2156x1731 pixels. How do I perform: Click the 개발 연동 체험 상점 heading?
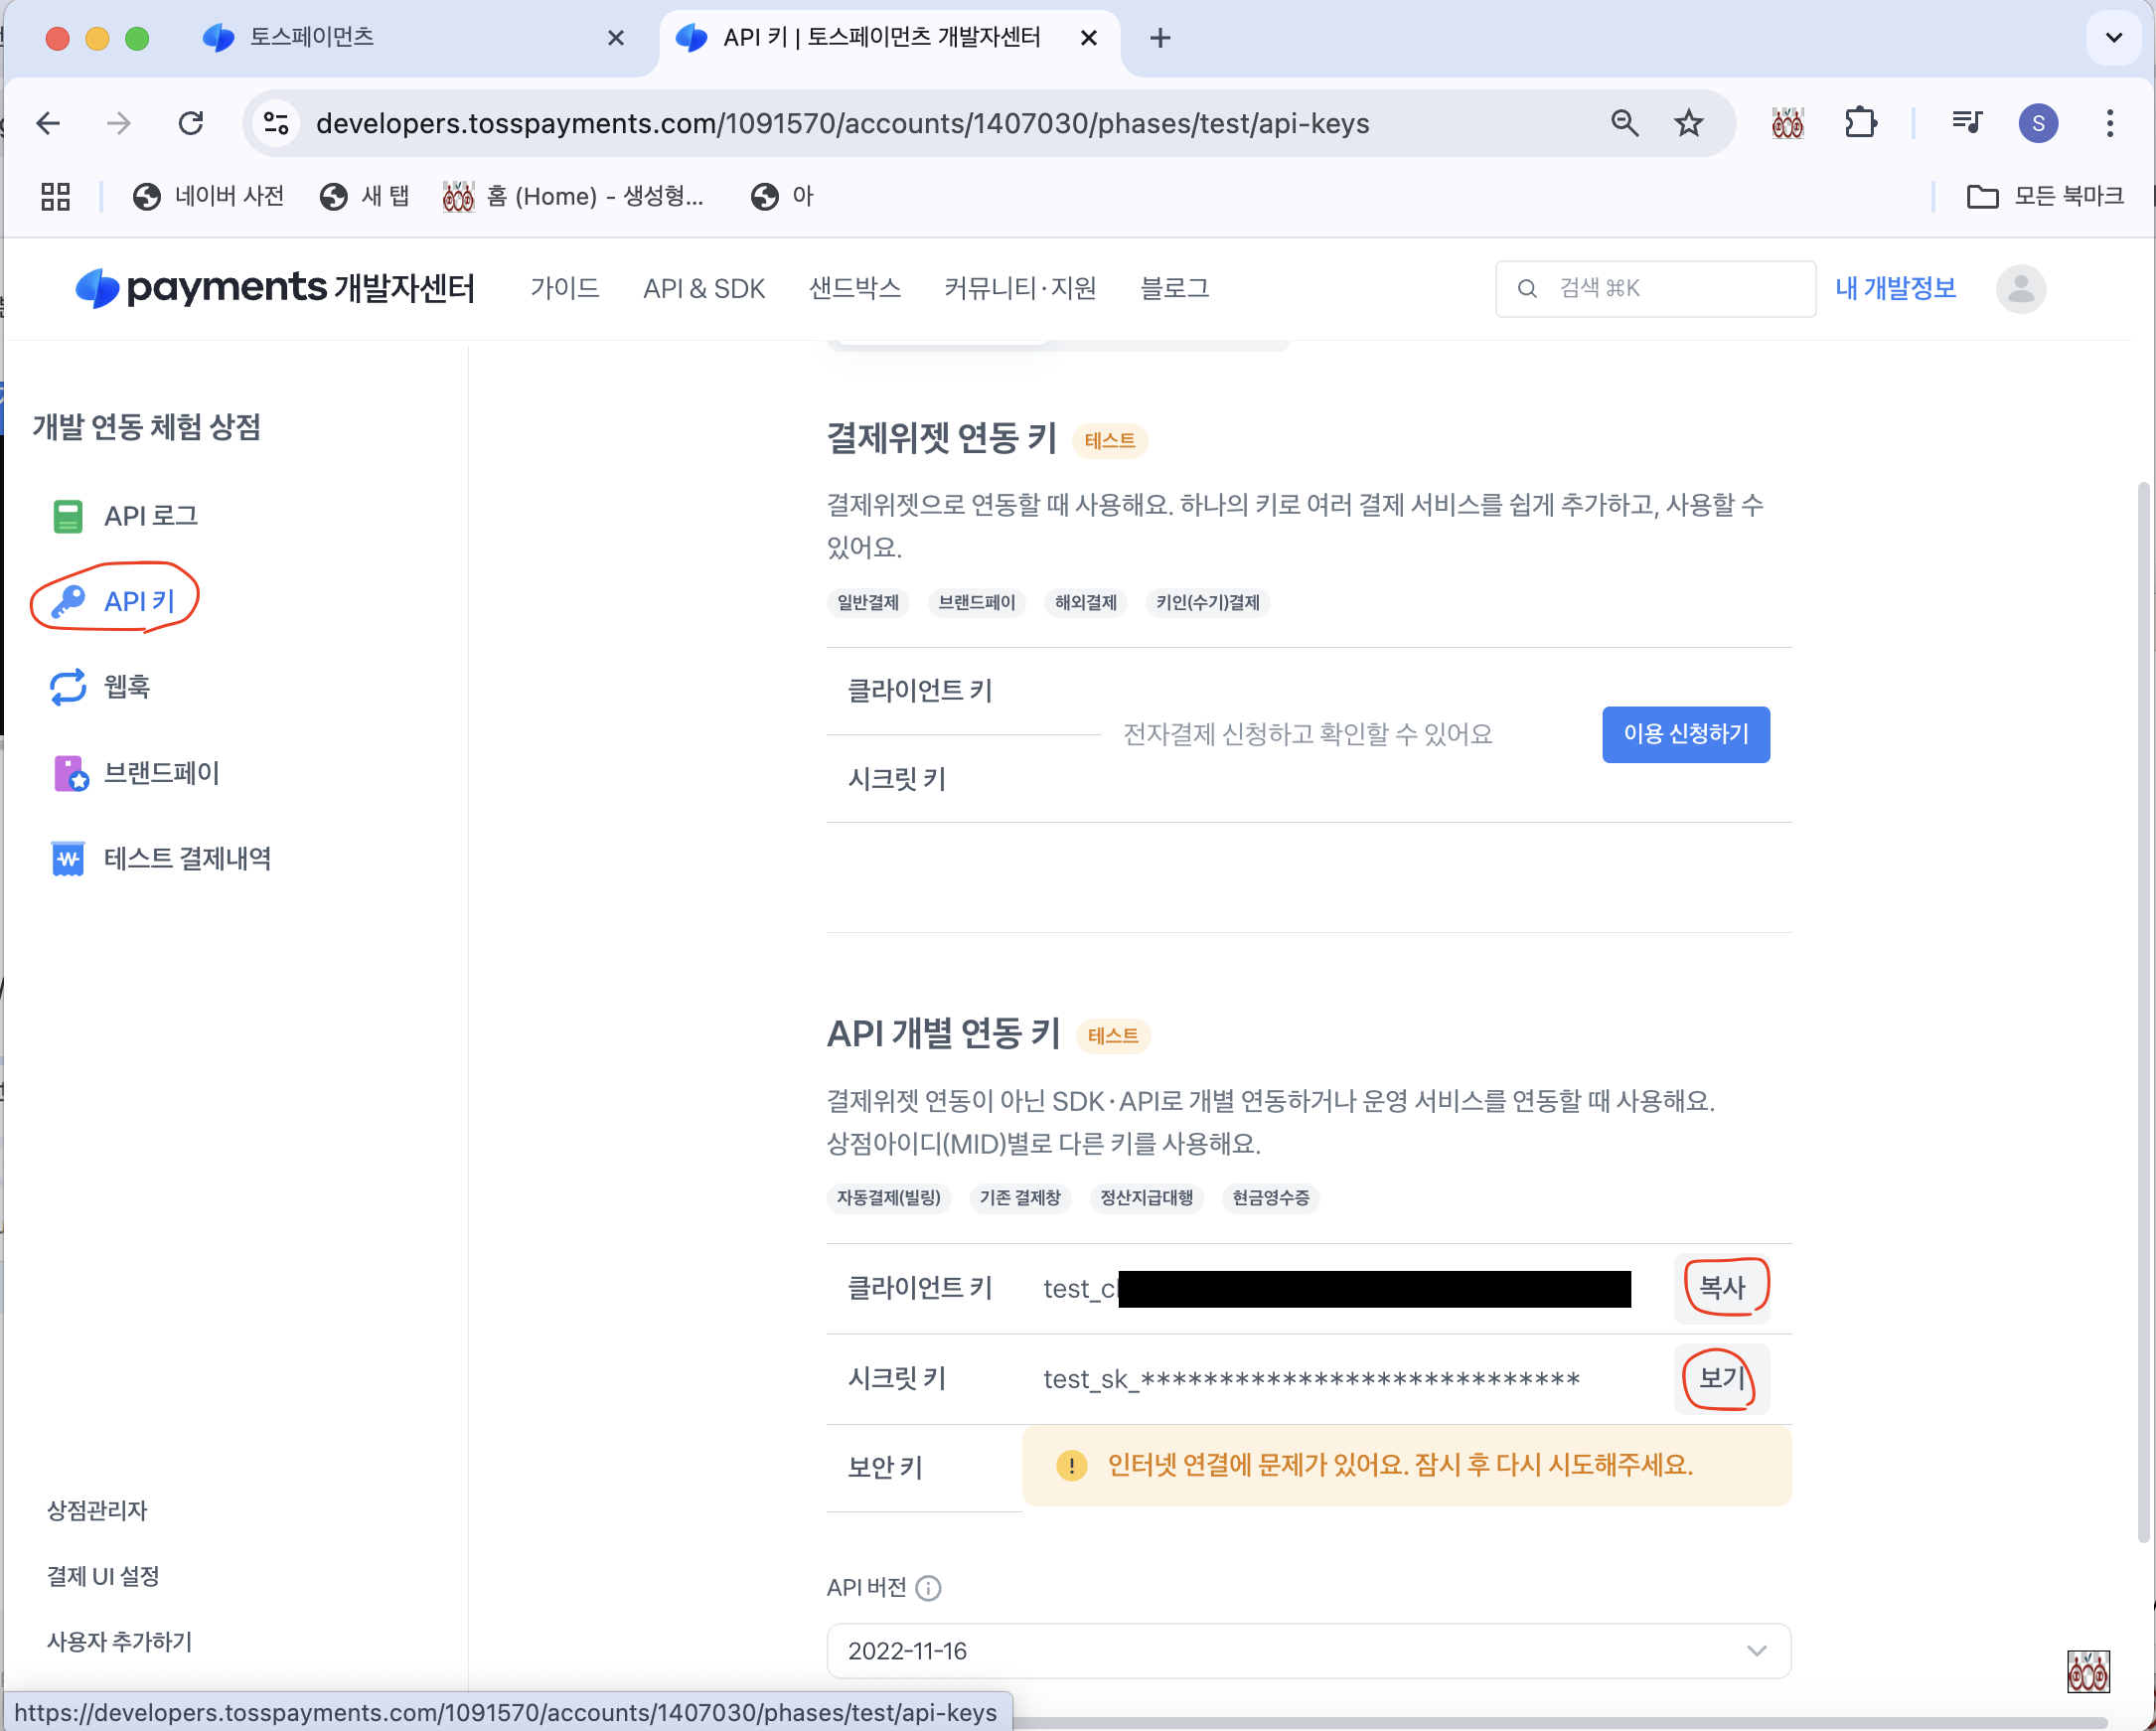(147, 427)
